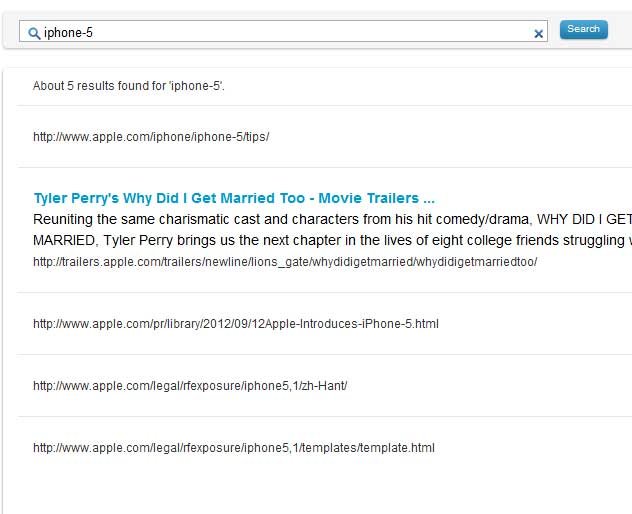632x514 pixels.
Task: Click the divider line below the results summary
Action: click(x=324, y=106)
